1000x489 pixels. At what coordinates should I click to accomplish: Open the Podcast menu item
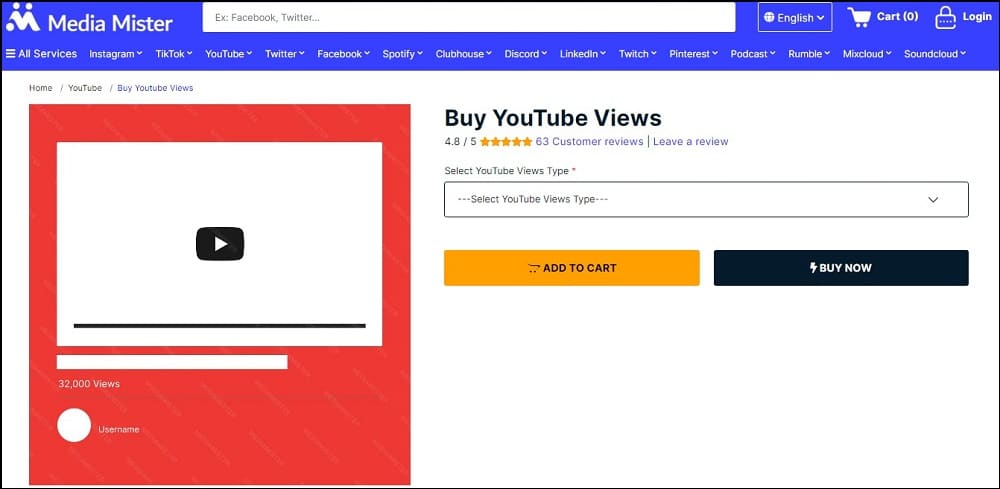753,54
